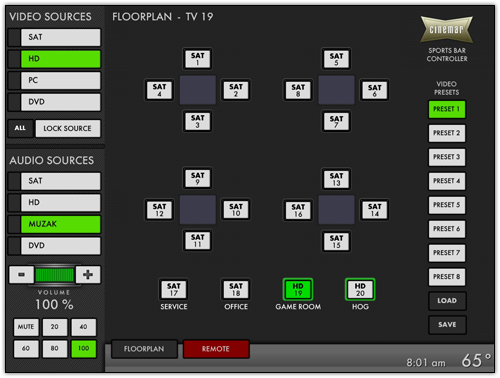This screenshot has width=500, height=378.
Task: Open the Remote tab
Action: coord(216,349)
